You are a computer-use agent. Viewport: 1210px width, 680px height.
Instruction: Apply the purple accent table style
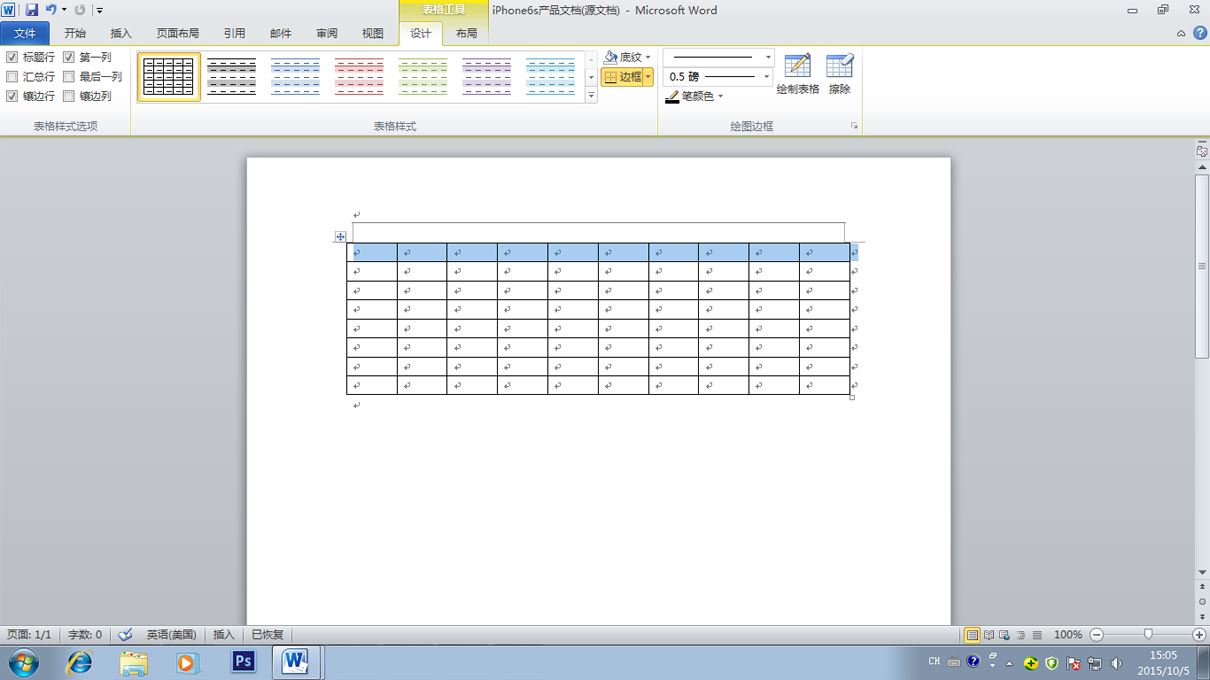point(487,77)
